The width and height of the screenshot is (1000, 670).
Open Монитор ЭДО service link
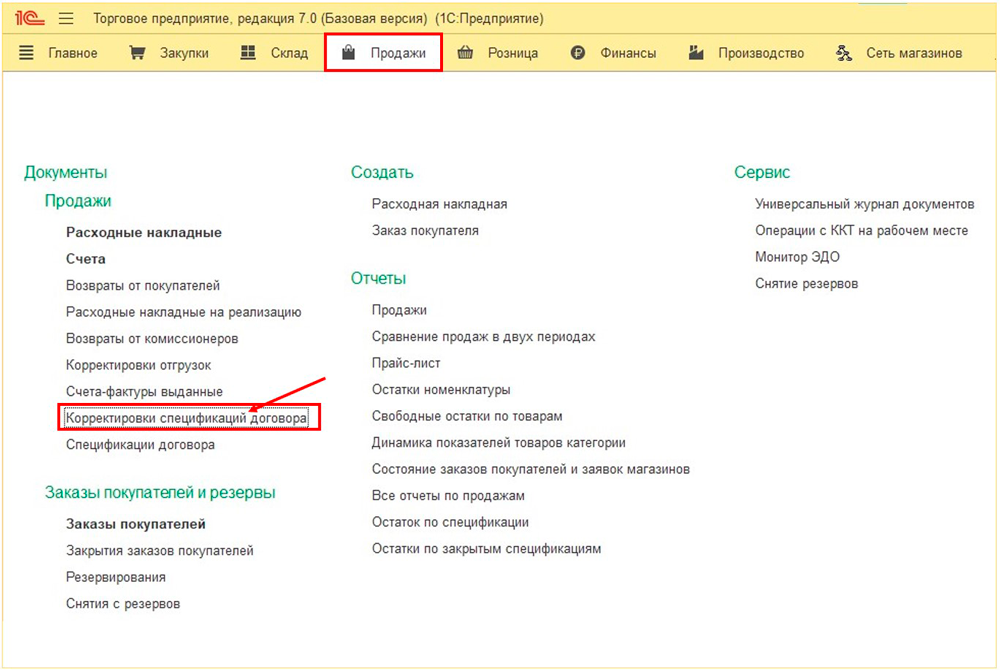click(797, 257)
